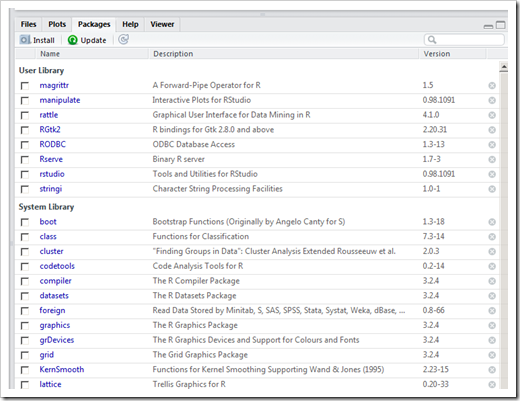The width and height of the screenshot is (520, 401).
Task: Tick the RGtk2 package checkbox
Action: tap(25, 130)
